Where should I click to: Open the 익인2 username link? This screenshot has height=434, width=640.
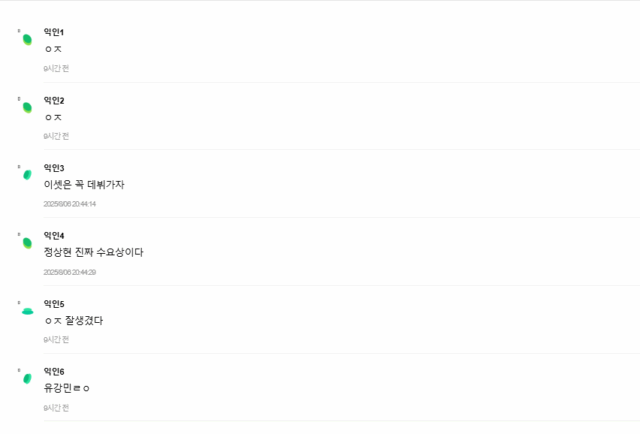tap(54, 100)
